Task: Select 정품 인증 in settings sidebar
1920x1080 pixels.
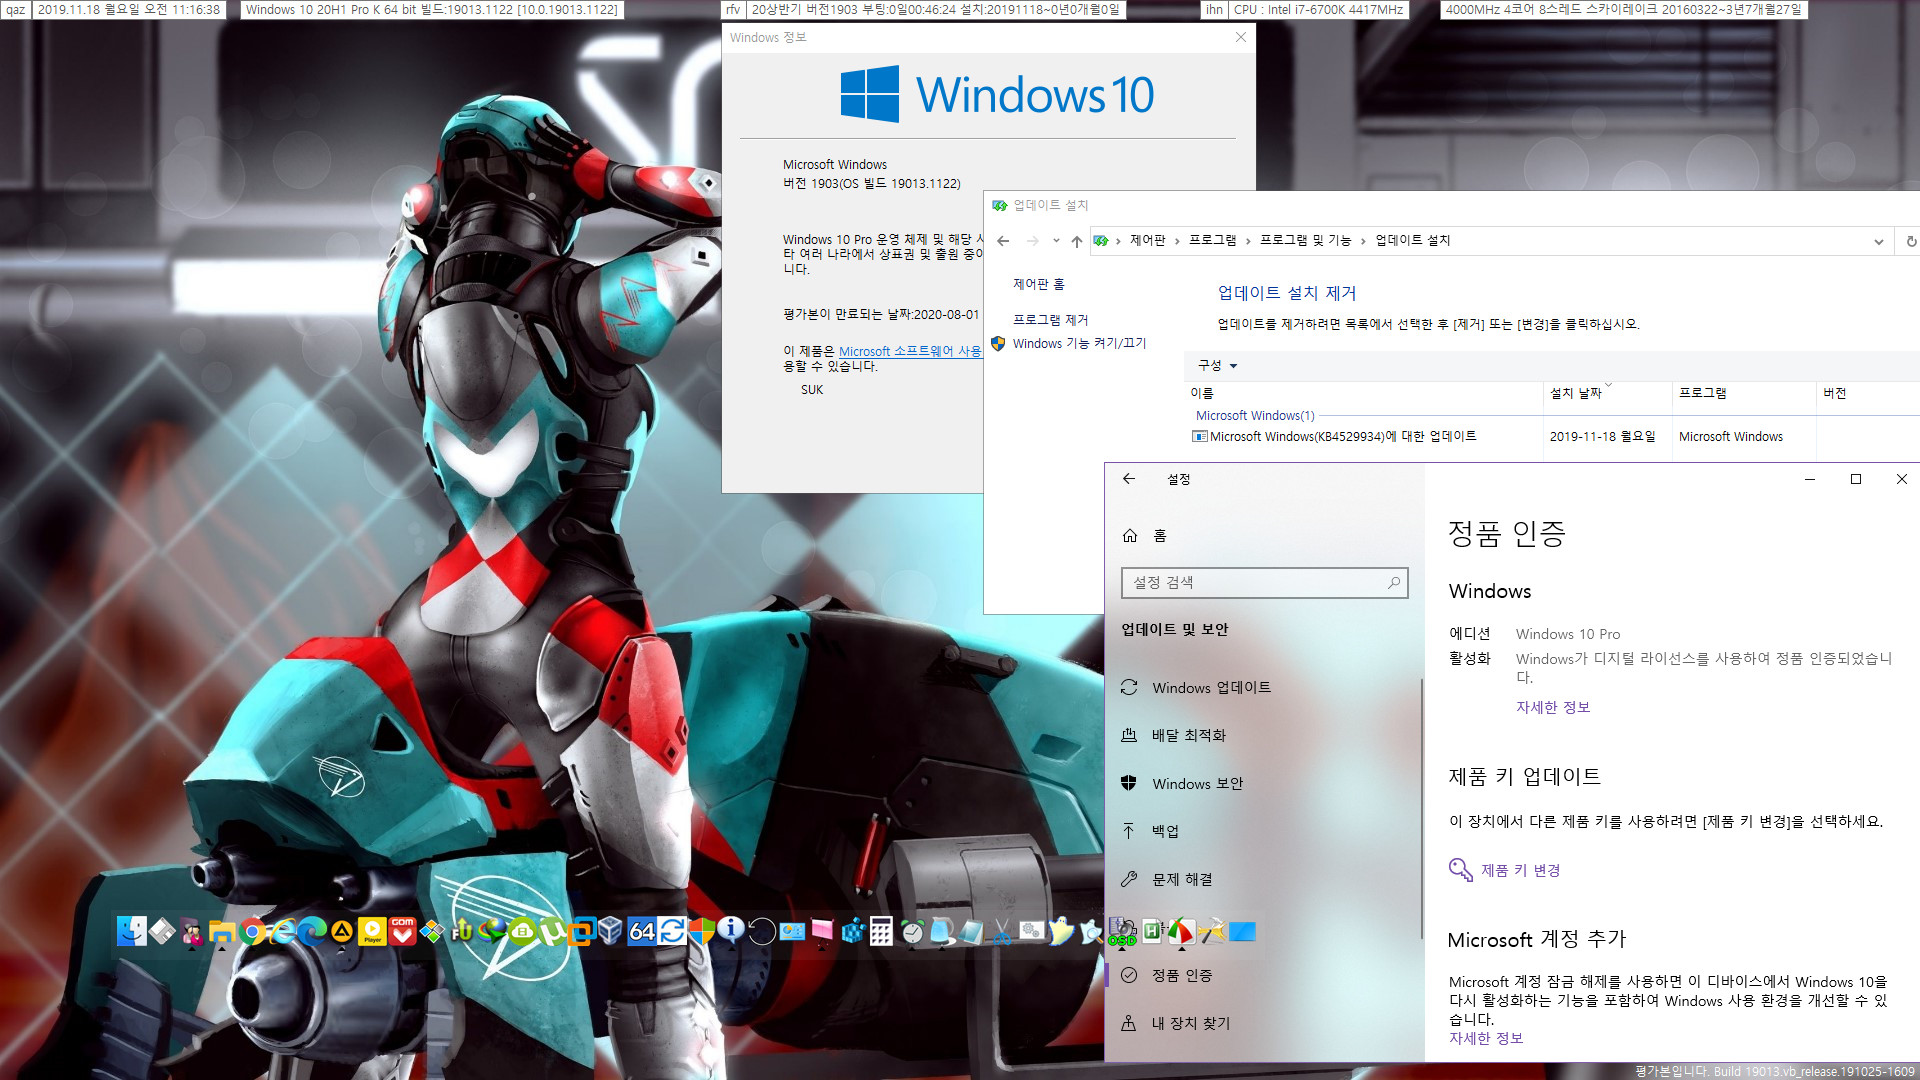Action: click(1264, 975)
